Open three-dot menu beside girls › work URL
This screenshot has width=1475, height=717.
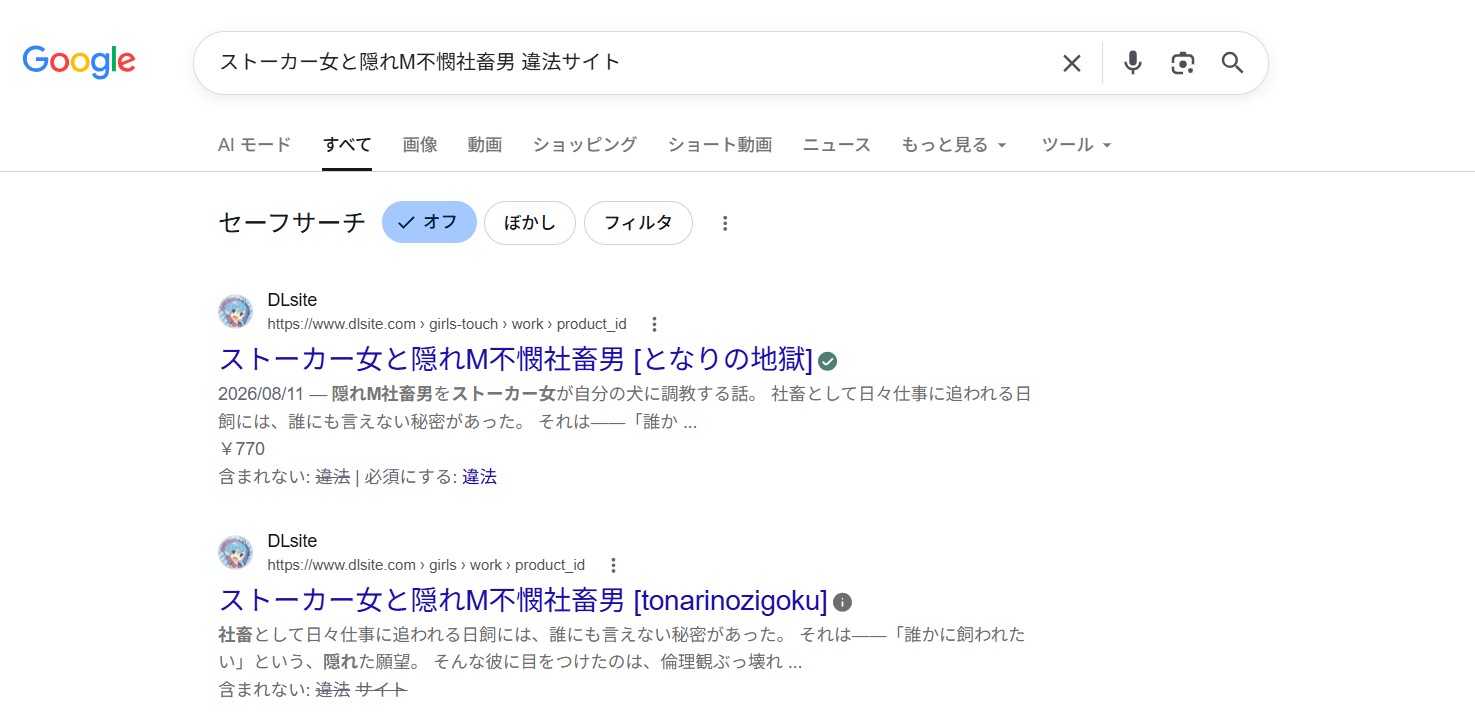[x=613, y=565]
